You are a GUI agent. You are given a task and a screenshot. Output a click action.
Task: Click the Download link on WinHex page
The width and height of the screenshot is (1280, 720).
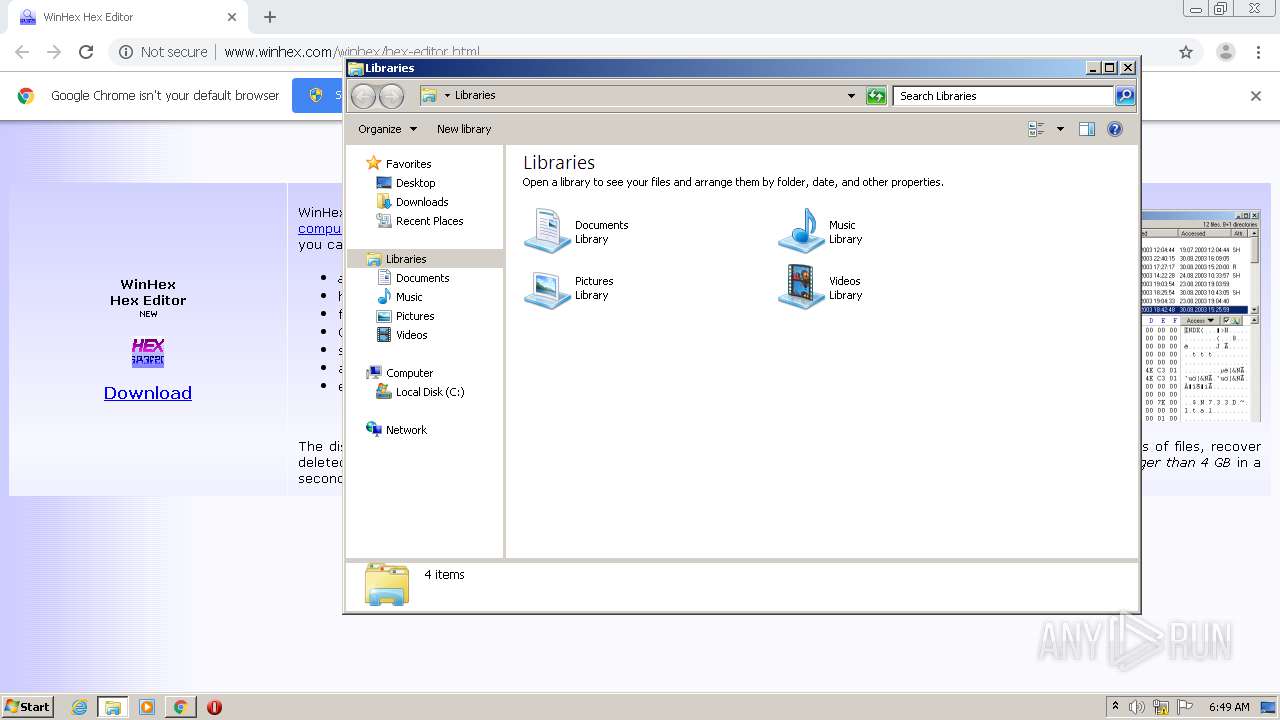[x=148, y=393]
